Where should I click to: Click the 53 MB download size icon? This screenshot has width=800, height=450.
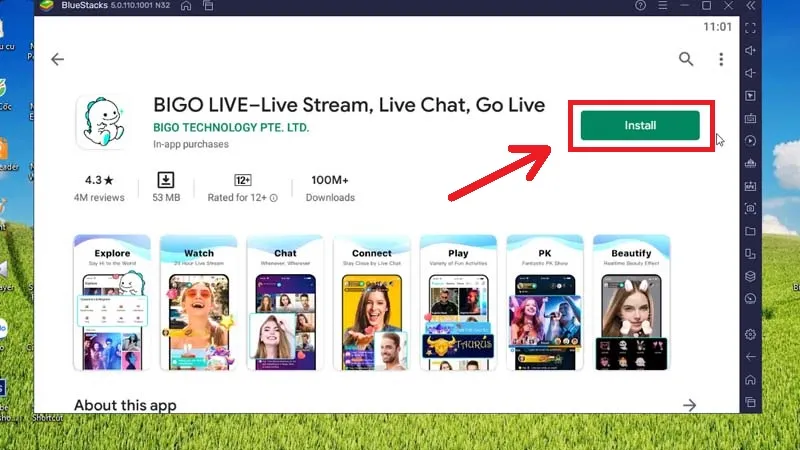[166, 180]
